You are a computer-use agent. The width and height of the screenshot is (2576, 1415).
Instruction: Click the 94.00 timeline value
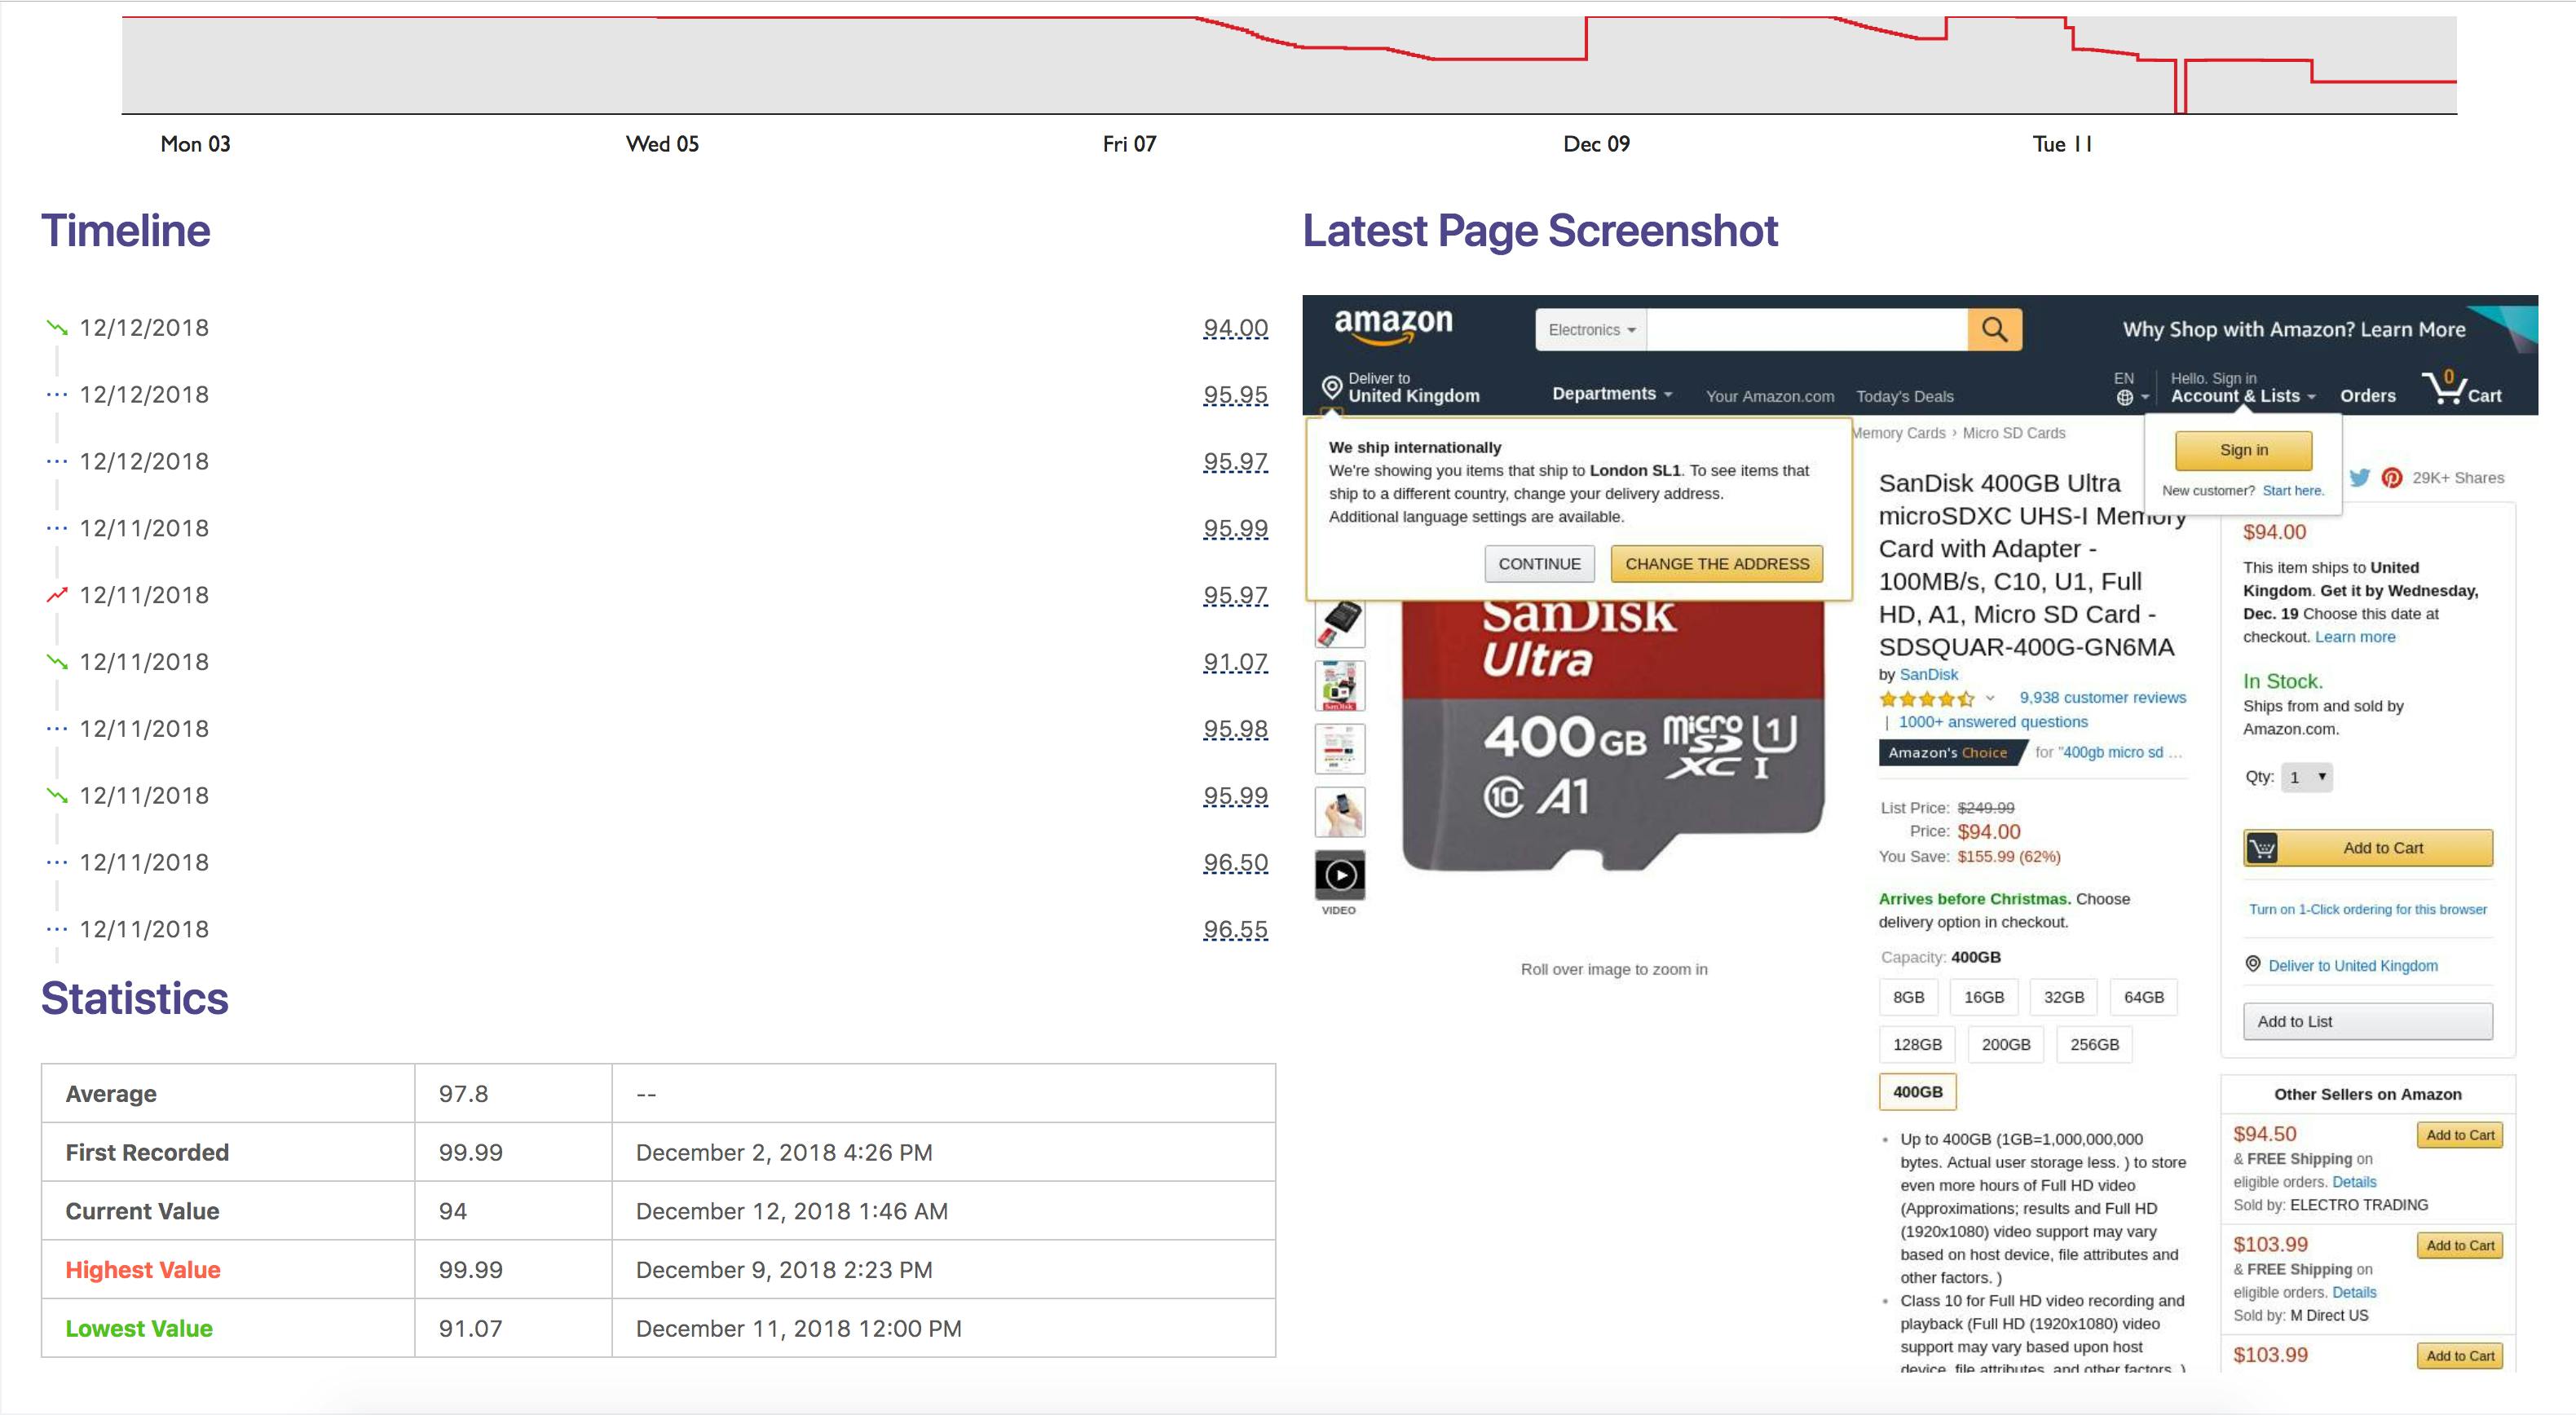[x=1235, y=328]
